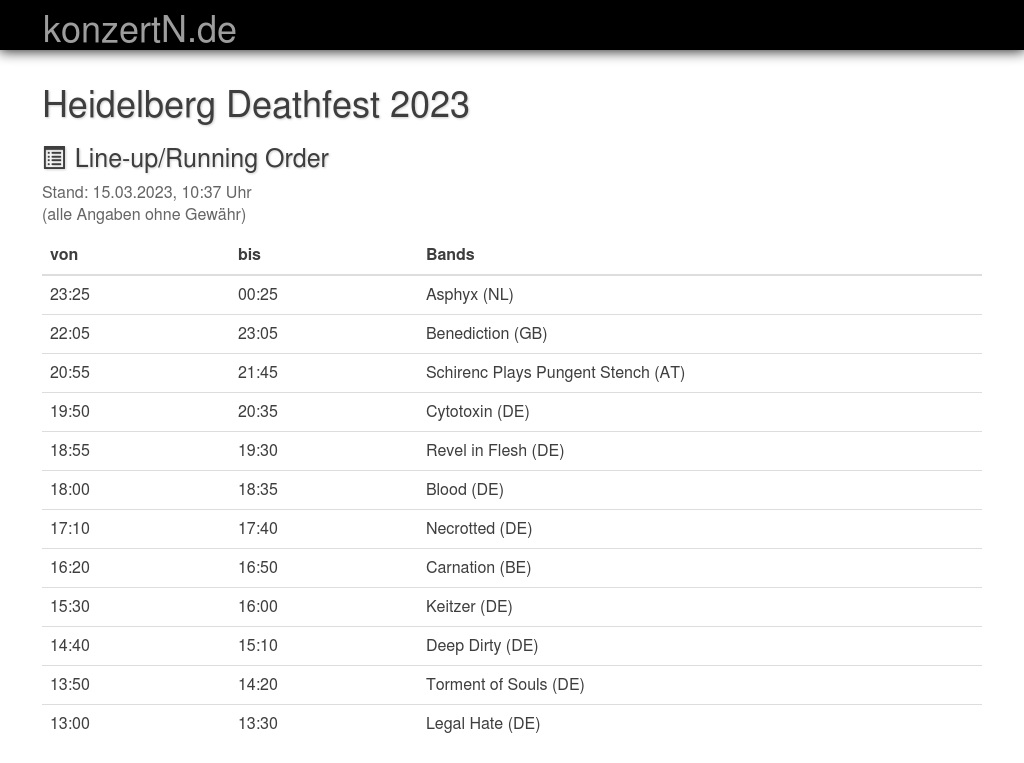Viewport: 1024px width, 763px height.
Task: Click the 'bis' column header
Action: (x=249, y=254)
